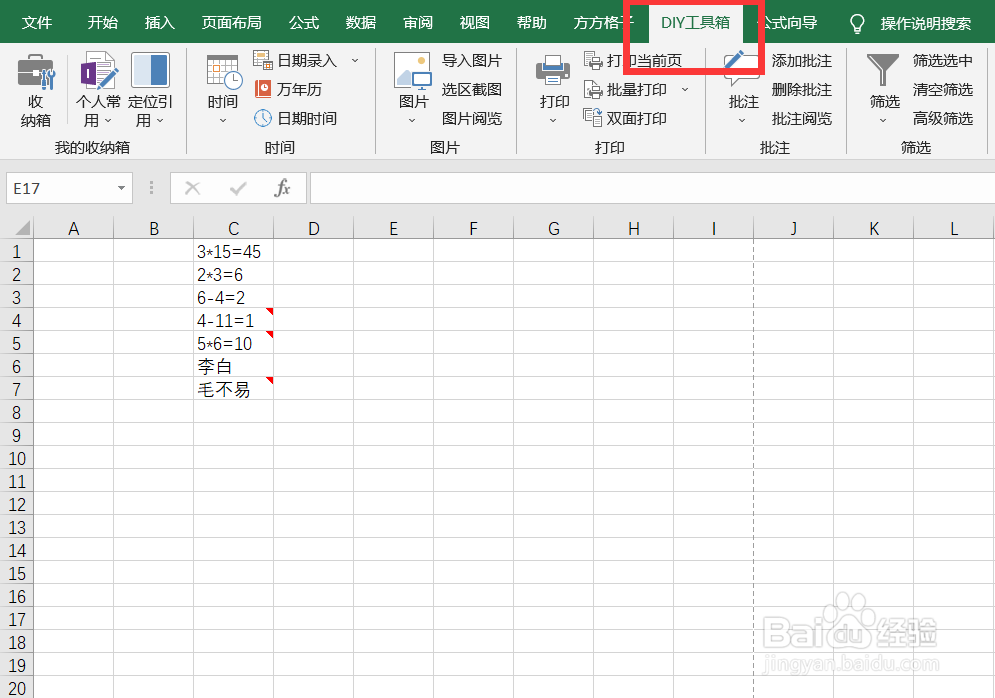
Task: Click the select-all corner triangle
Action: 22,228
